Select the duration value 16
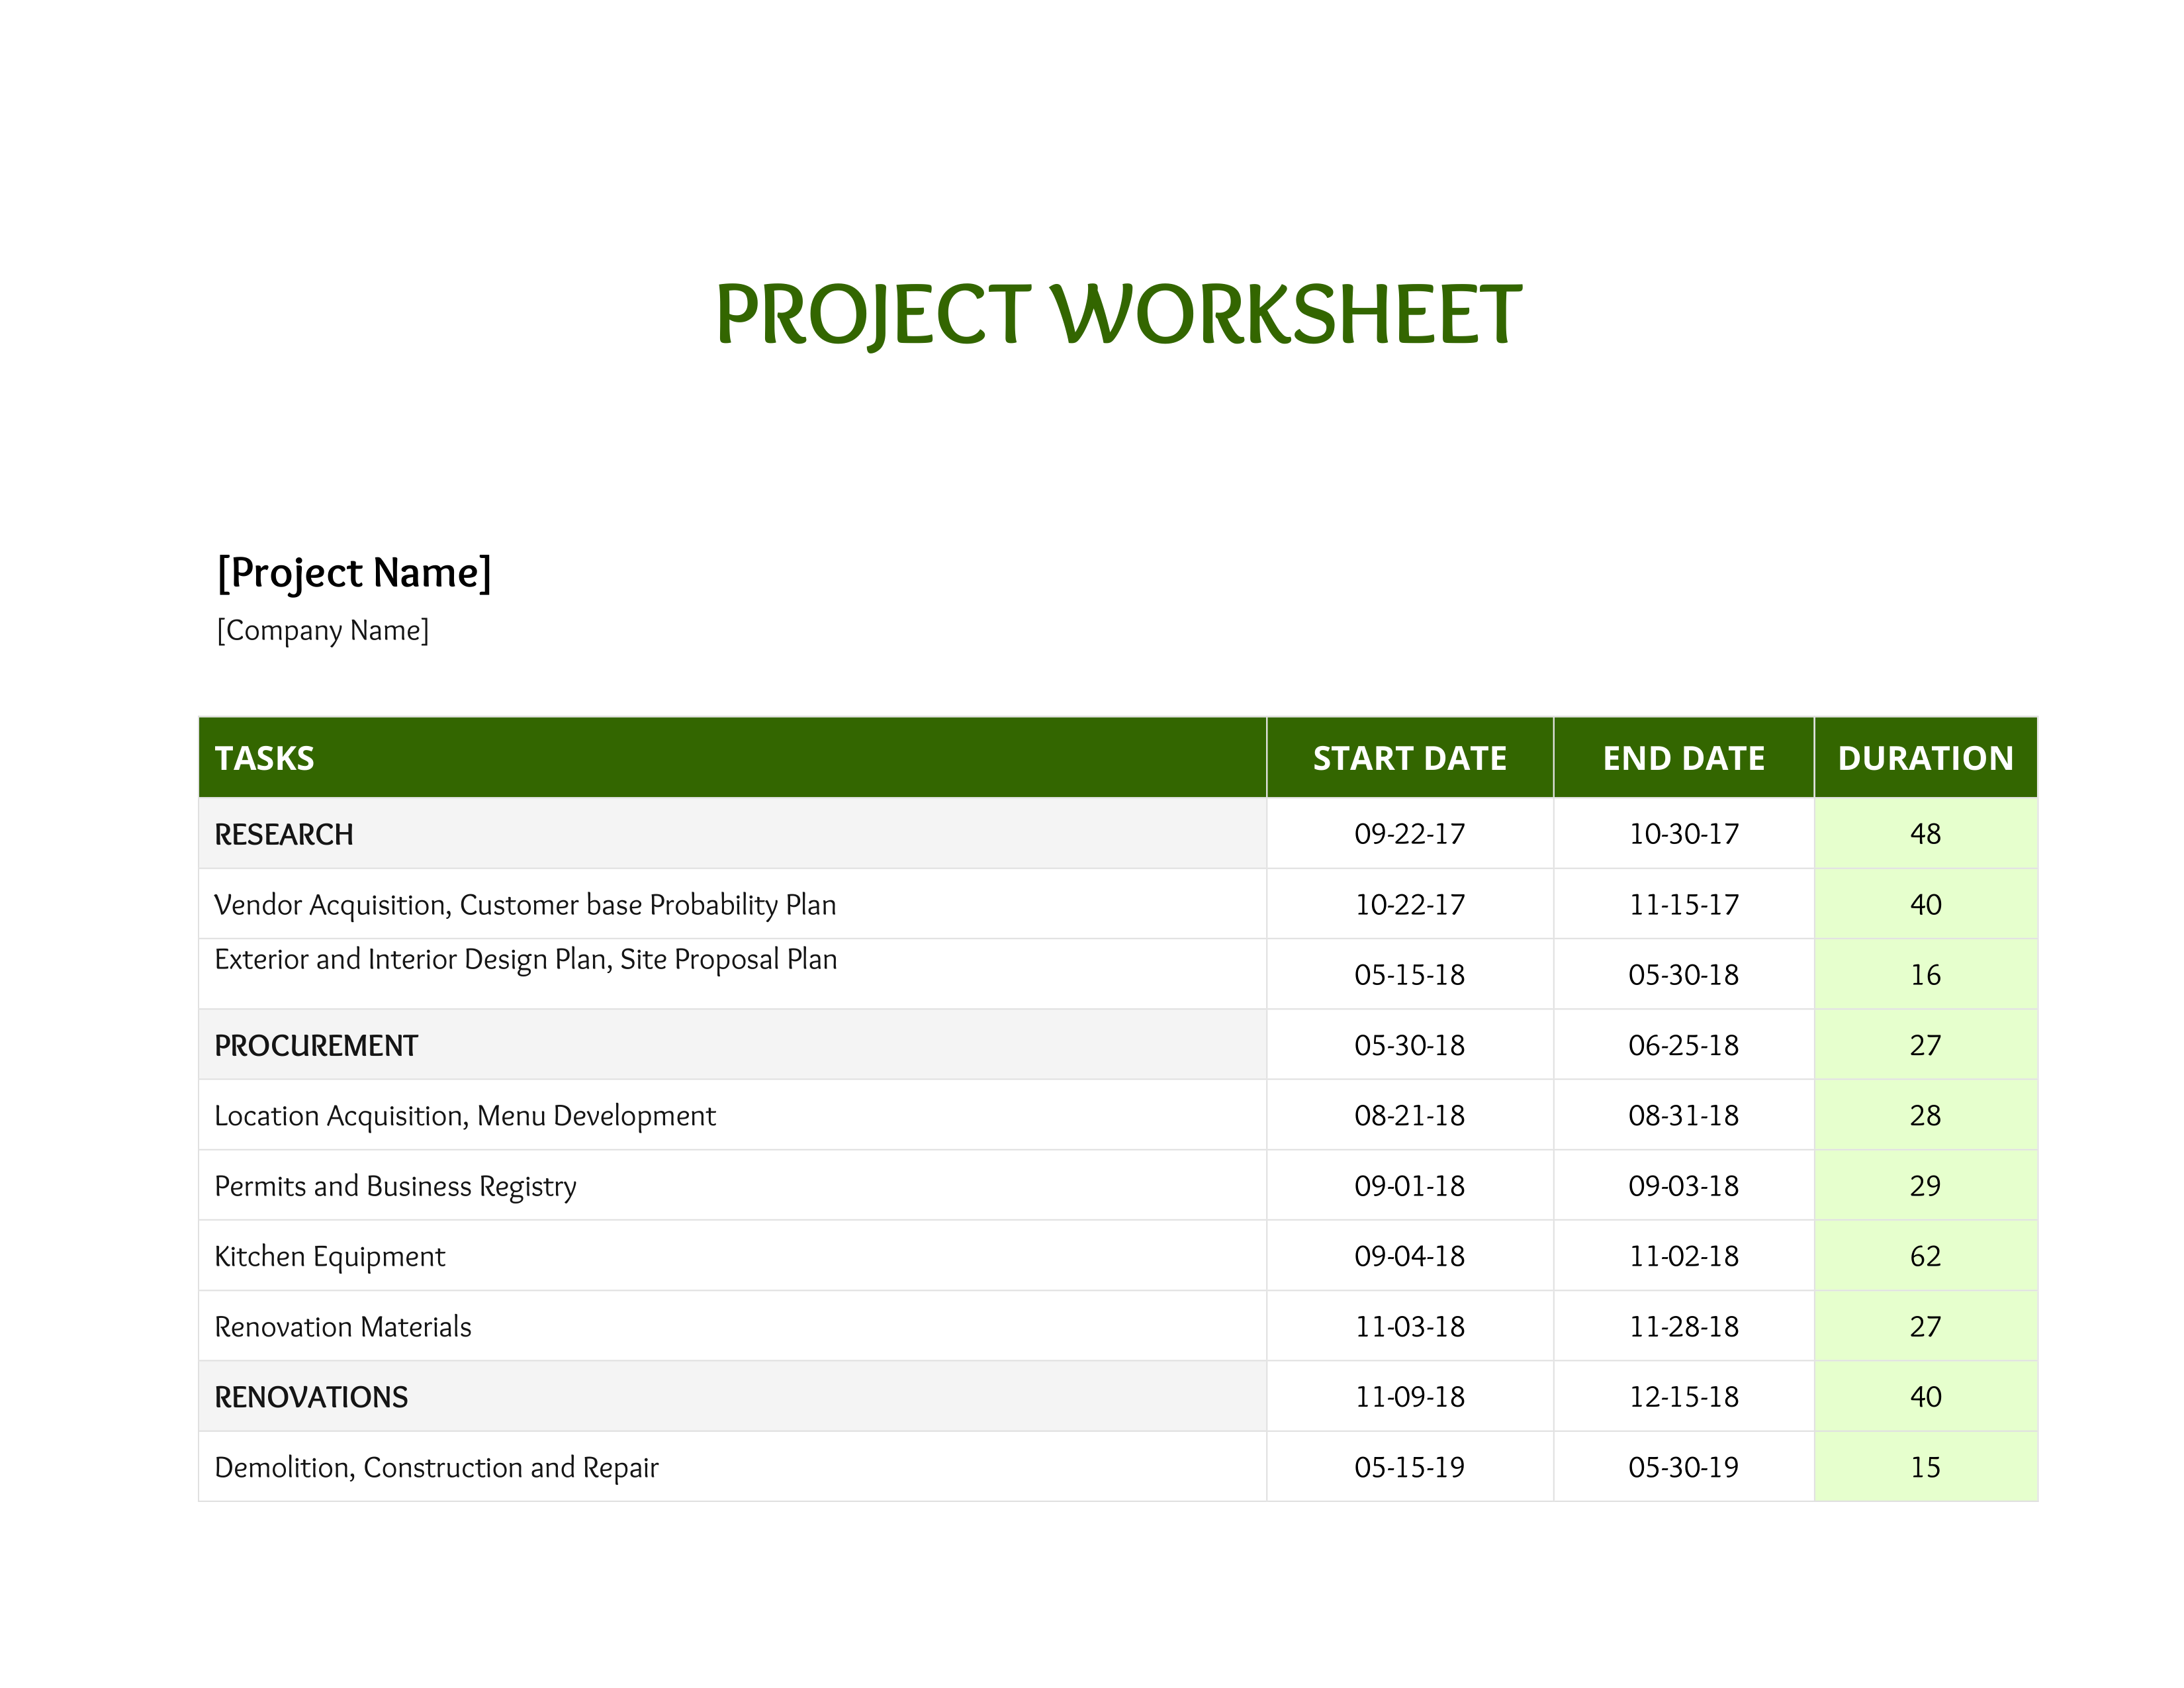This screenshot has width=2184, height=1688. point(1925,975)
